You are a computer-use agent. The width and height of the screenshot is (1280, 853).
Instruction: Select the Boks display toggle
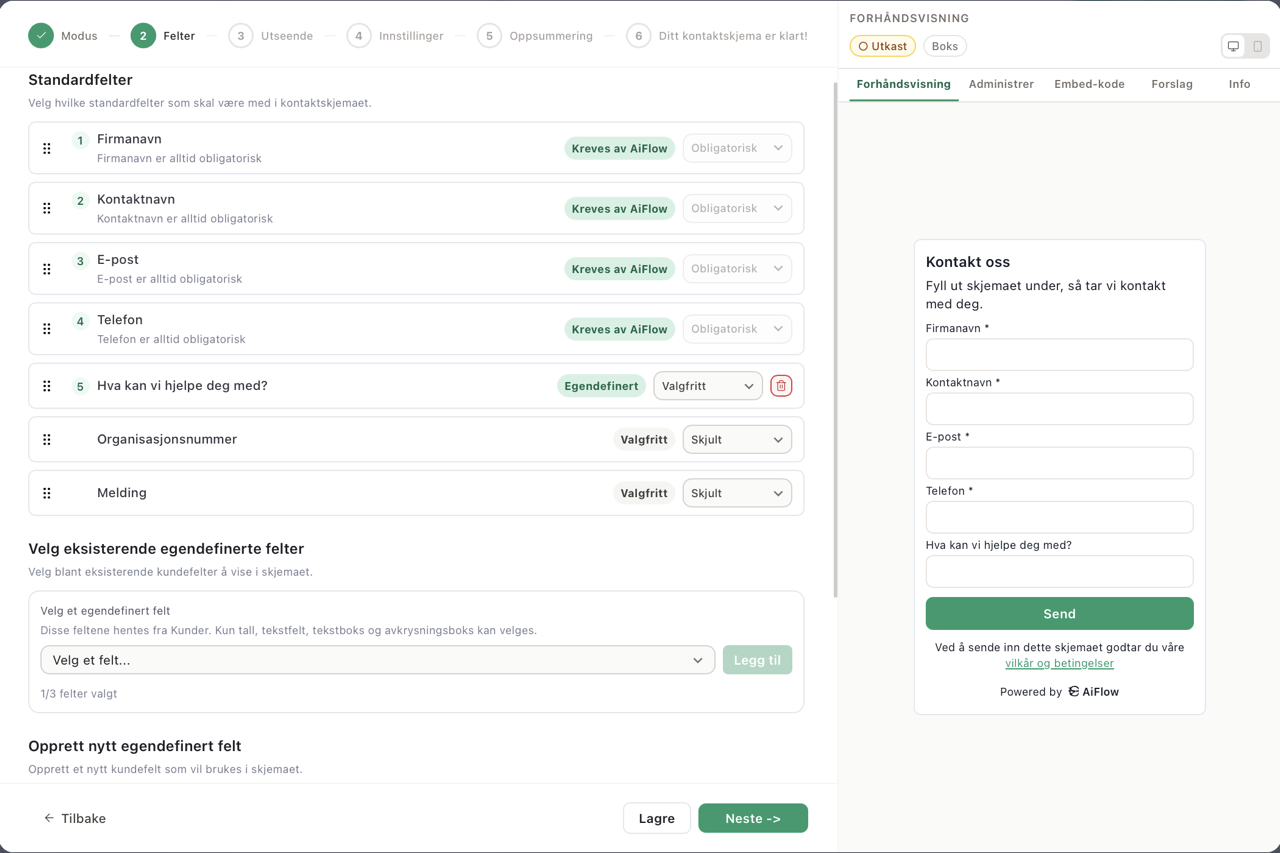point(944,46)
